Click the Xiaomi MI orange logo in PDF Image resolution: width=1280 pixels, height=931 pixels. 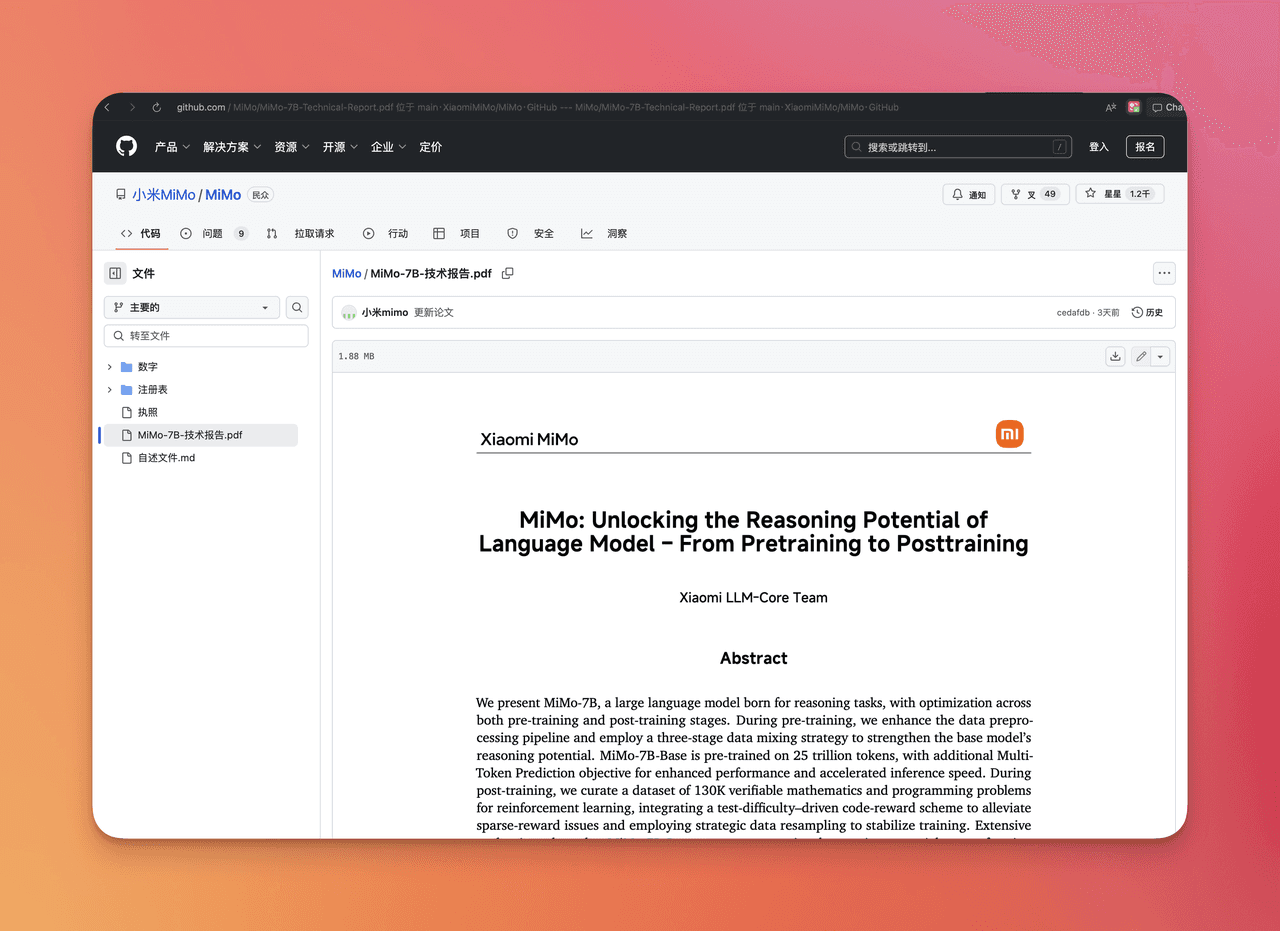(1010, 434)
